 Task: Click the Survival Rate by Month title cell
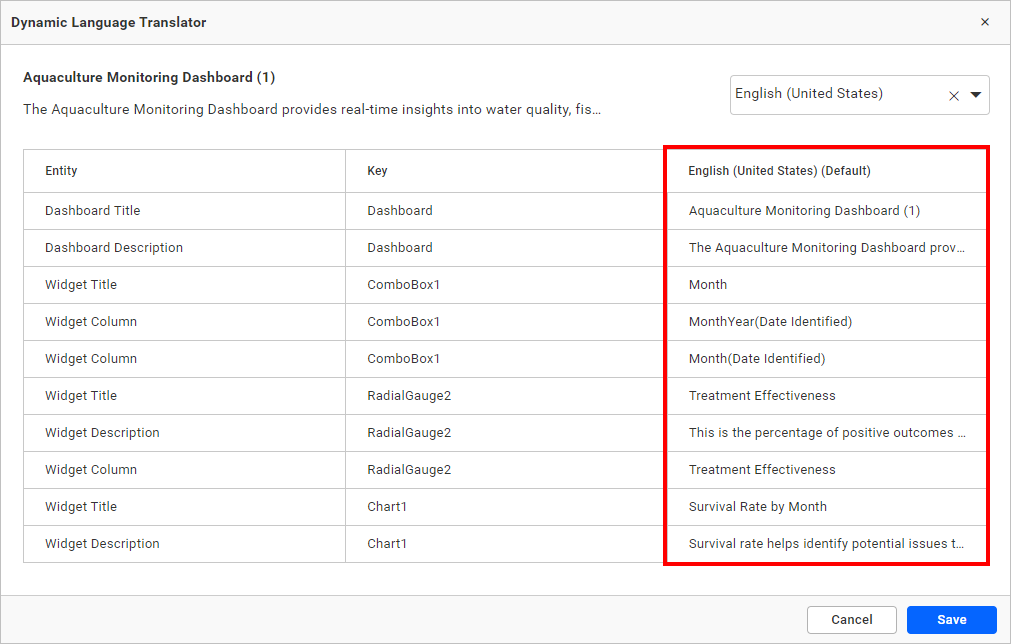coord(757,506)
